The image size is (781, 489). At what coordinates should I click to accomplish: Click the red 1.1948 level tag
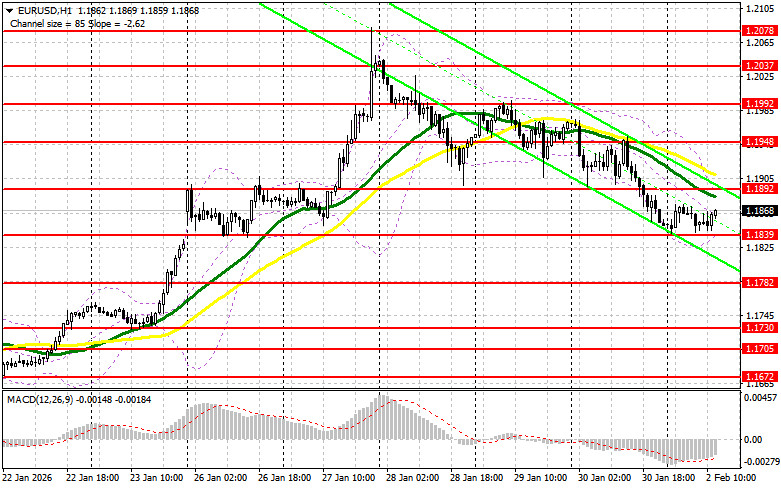pyautogui.click(x=760, y=142)
